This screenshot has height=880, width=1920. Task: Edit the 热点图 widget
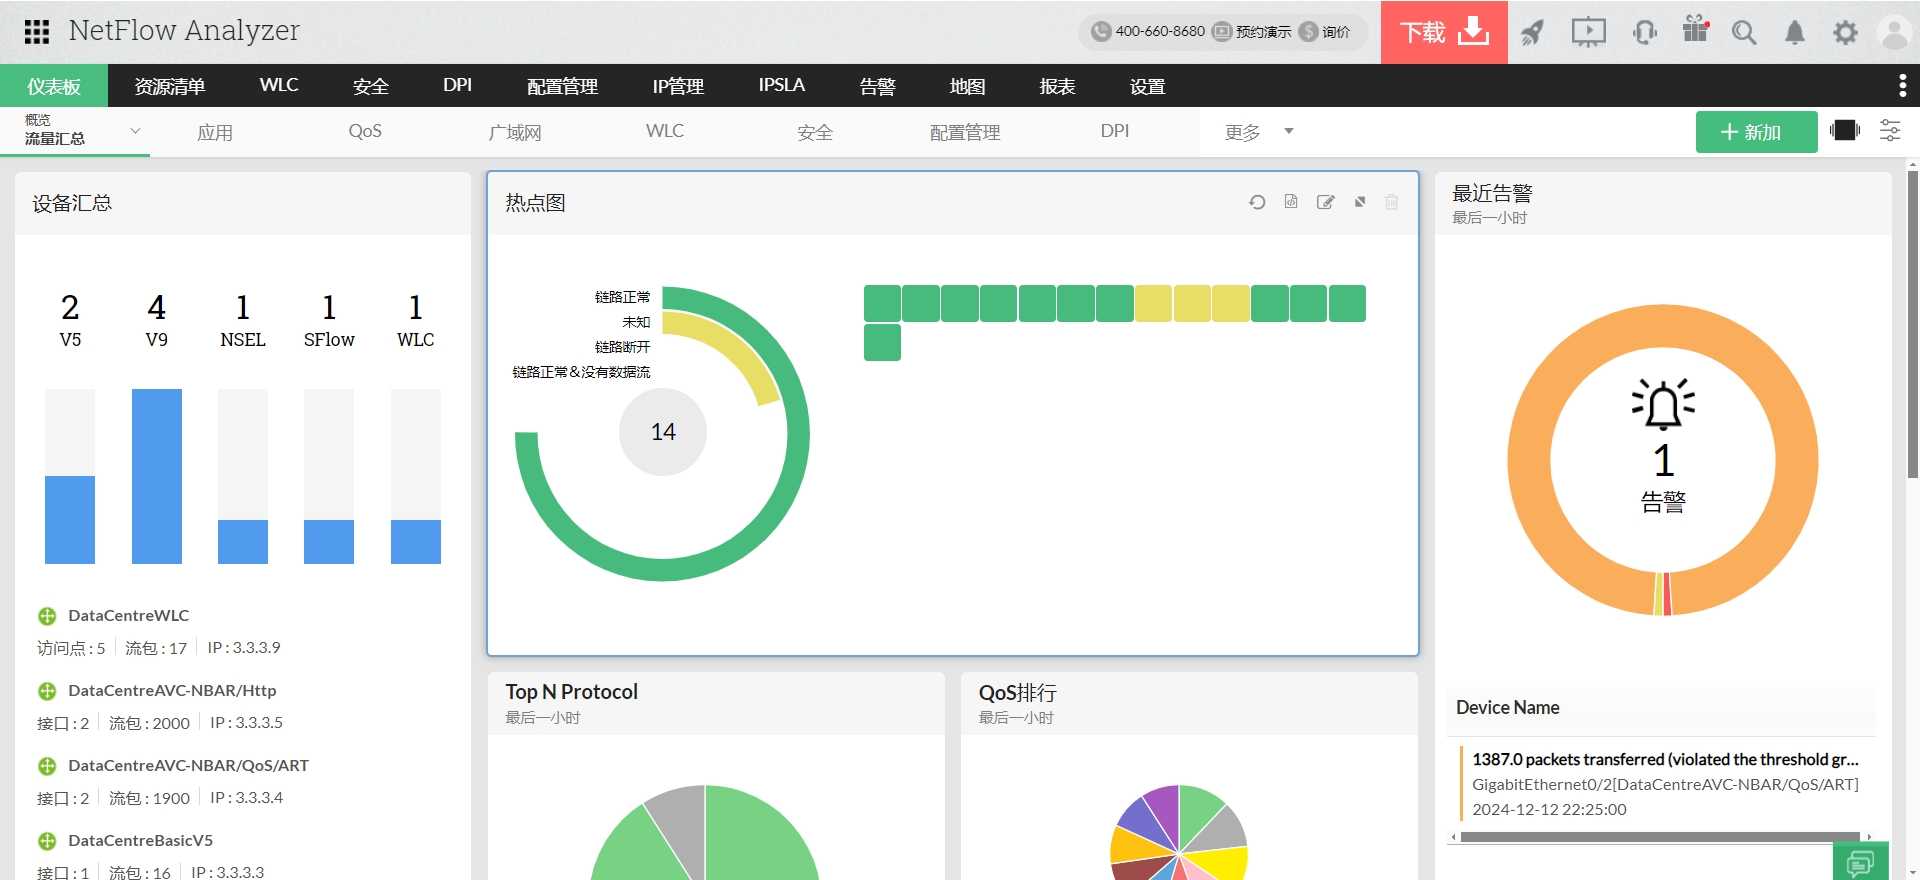tap(1325, 202)
